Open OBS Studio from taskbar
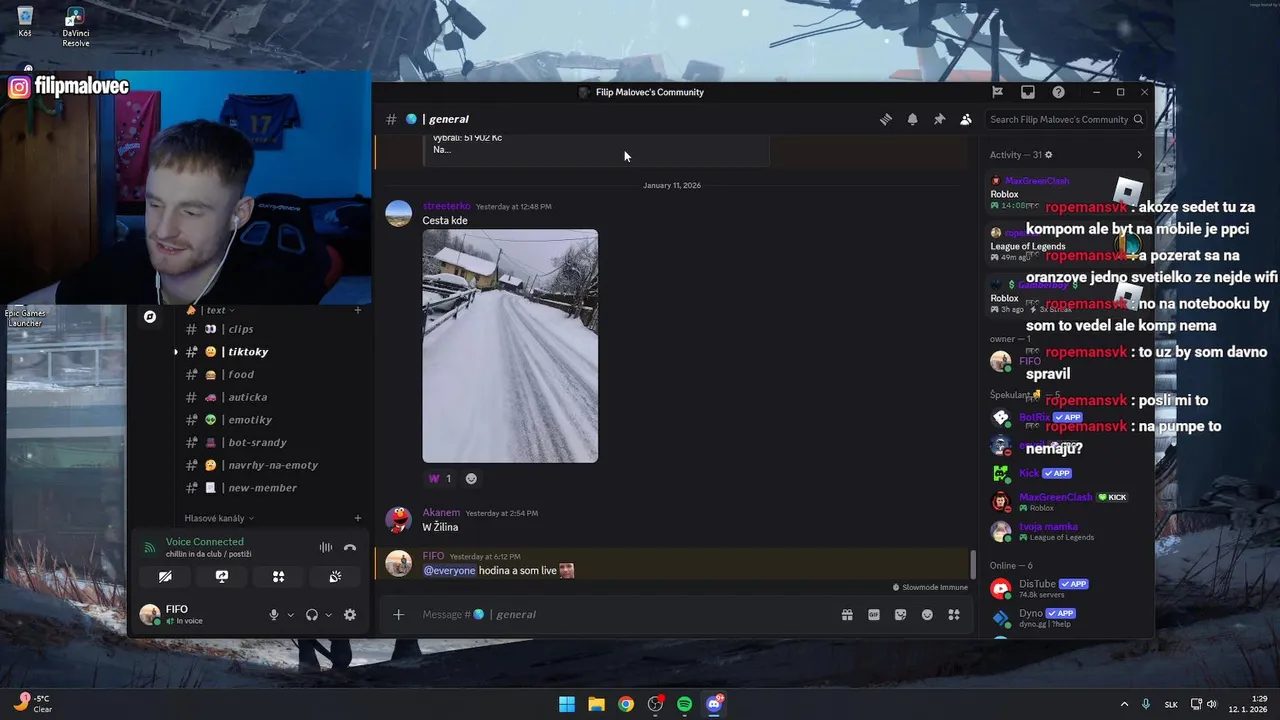The width and height of the screenshot is (1280, 720). tap(655, 704)
